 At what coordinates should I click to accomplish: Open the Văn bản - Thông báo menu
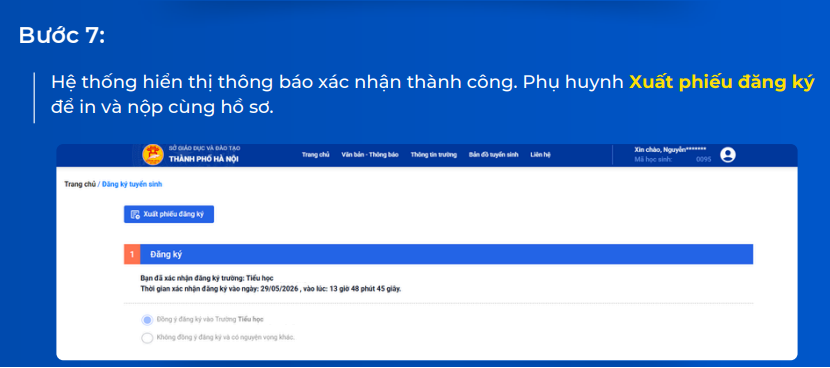click(370, 155)
